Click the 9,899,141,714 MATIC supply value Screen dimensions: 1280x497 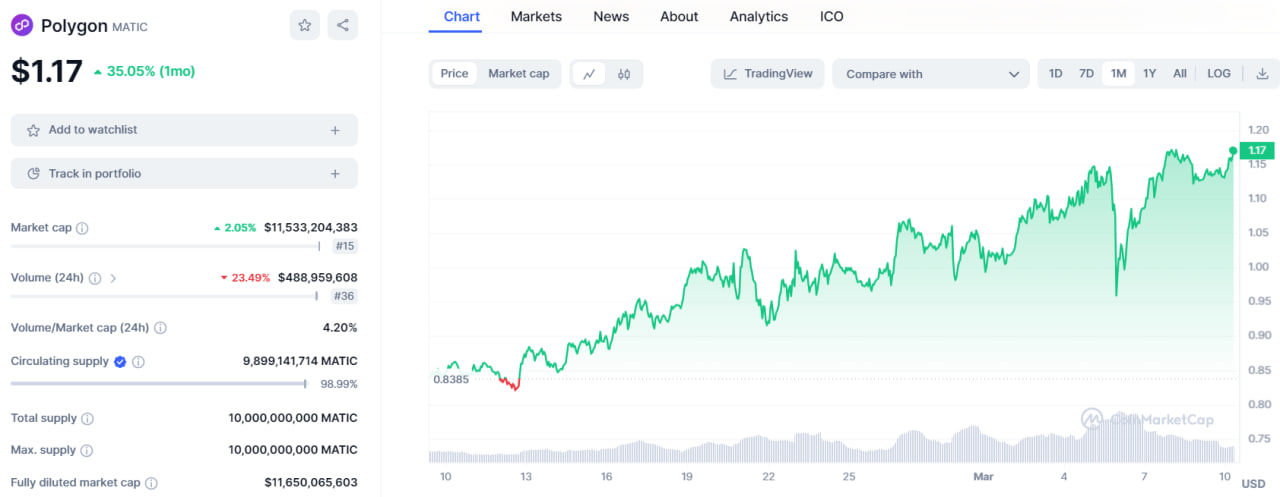click(300, 361)
